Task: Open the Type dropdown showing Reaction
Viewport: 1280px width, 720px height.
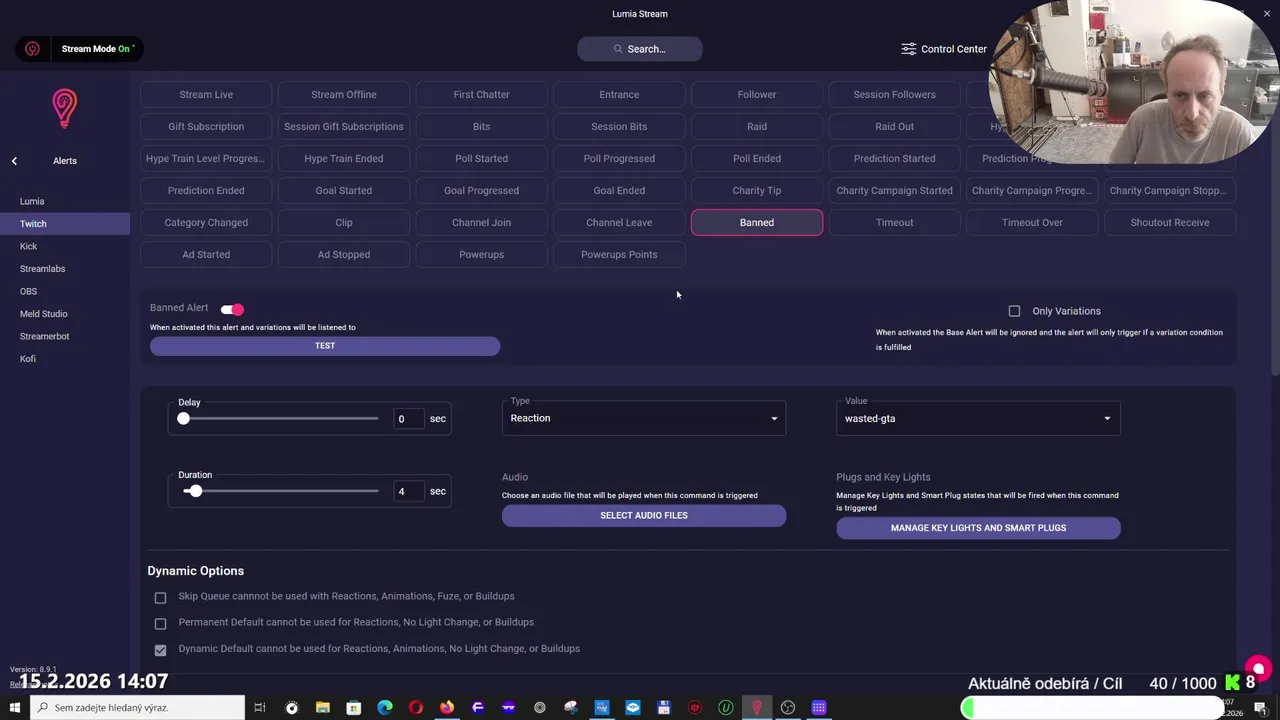Action: coord(644,418)
